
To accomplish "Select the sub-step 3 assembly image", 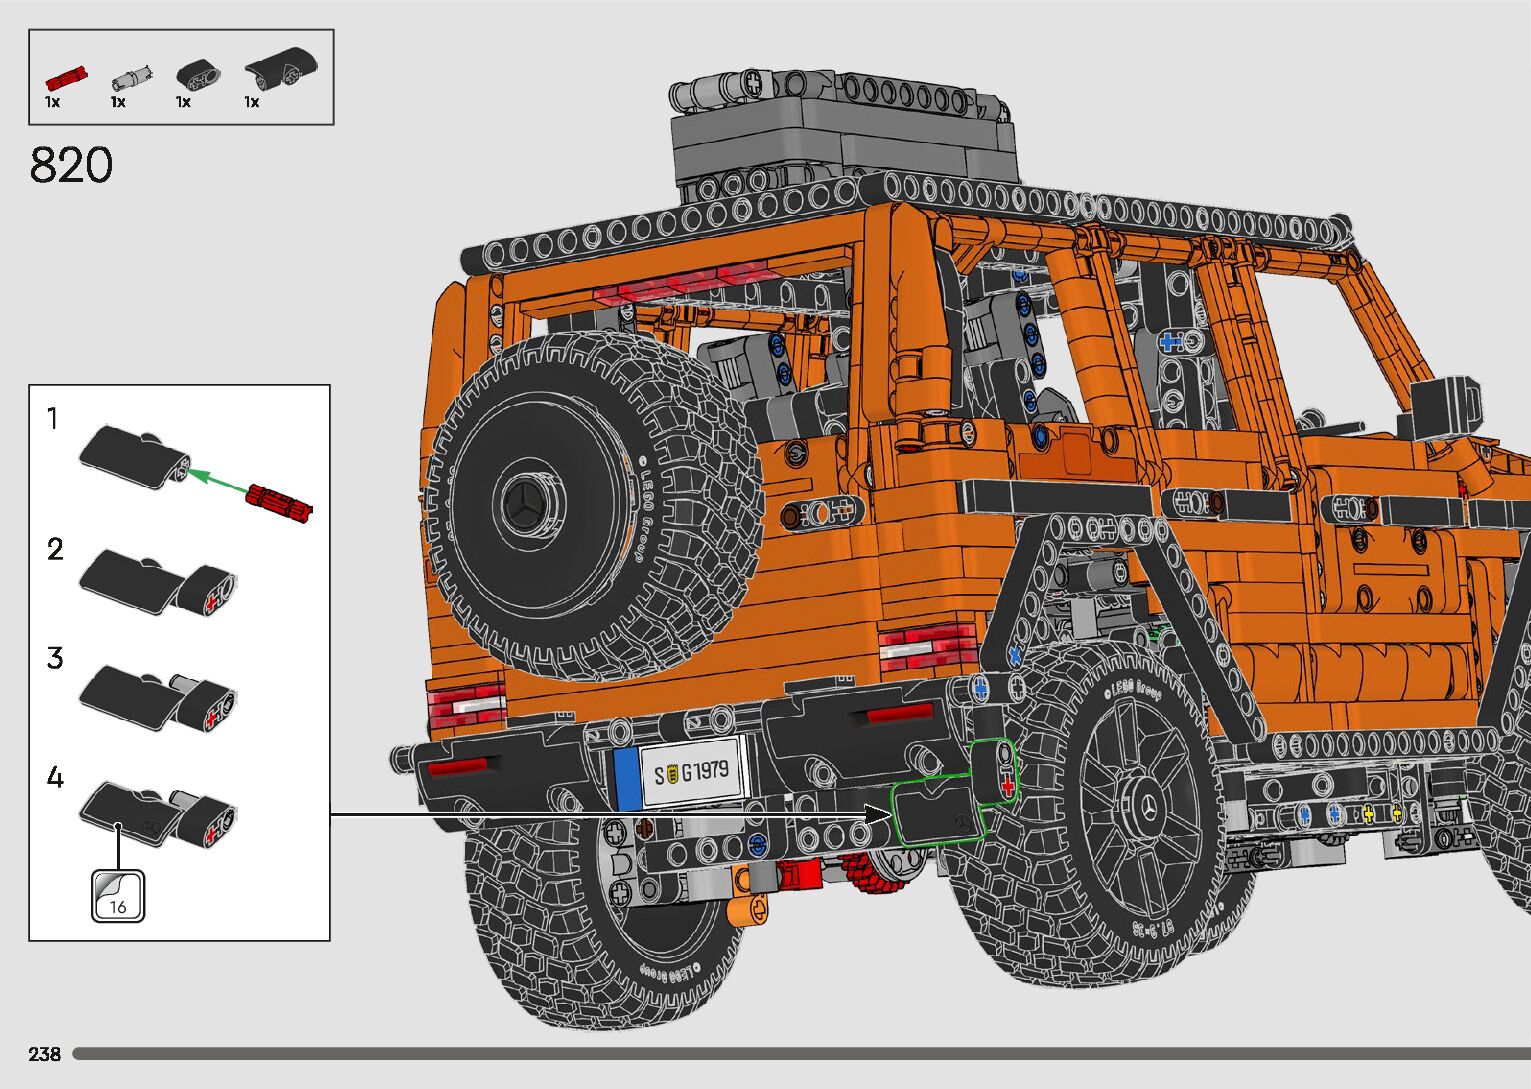I will pyautogui.click(x=158, y=696).
